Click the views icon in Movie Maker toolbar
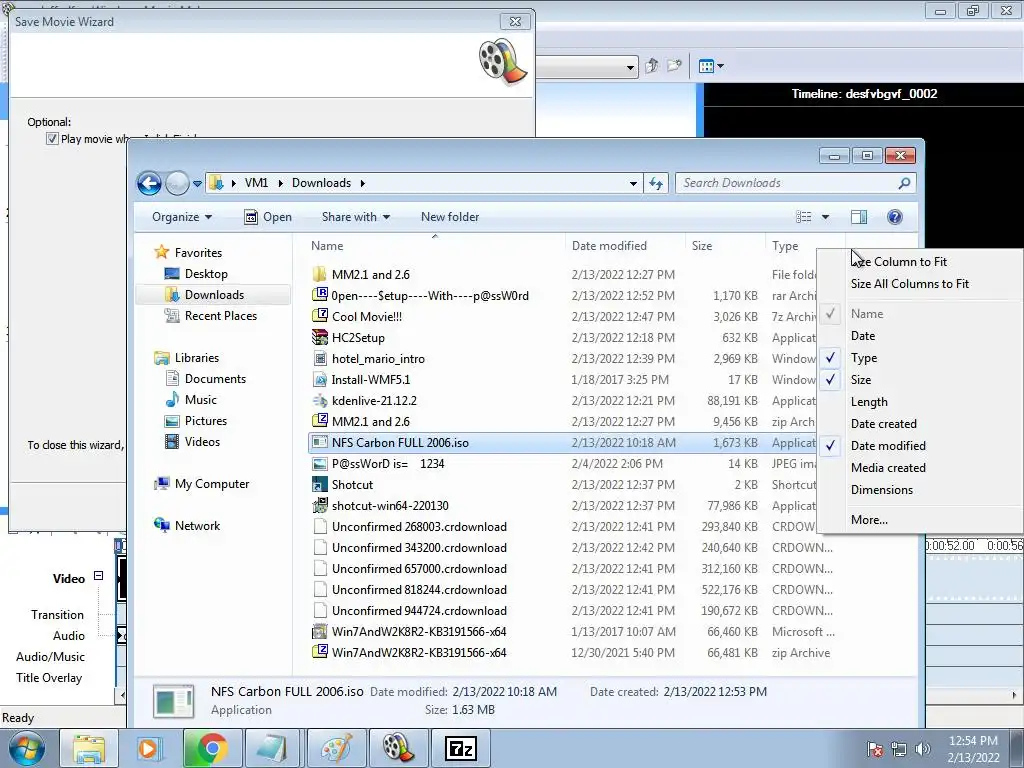This screenshot has height=768, width=1024. click(x=707, y=66)
